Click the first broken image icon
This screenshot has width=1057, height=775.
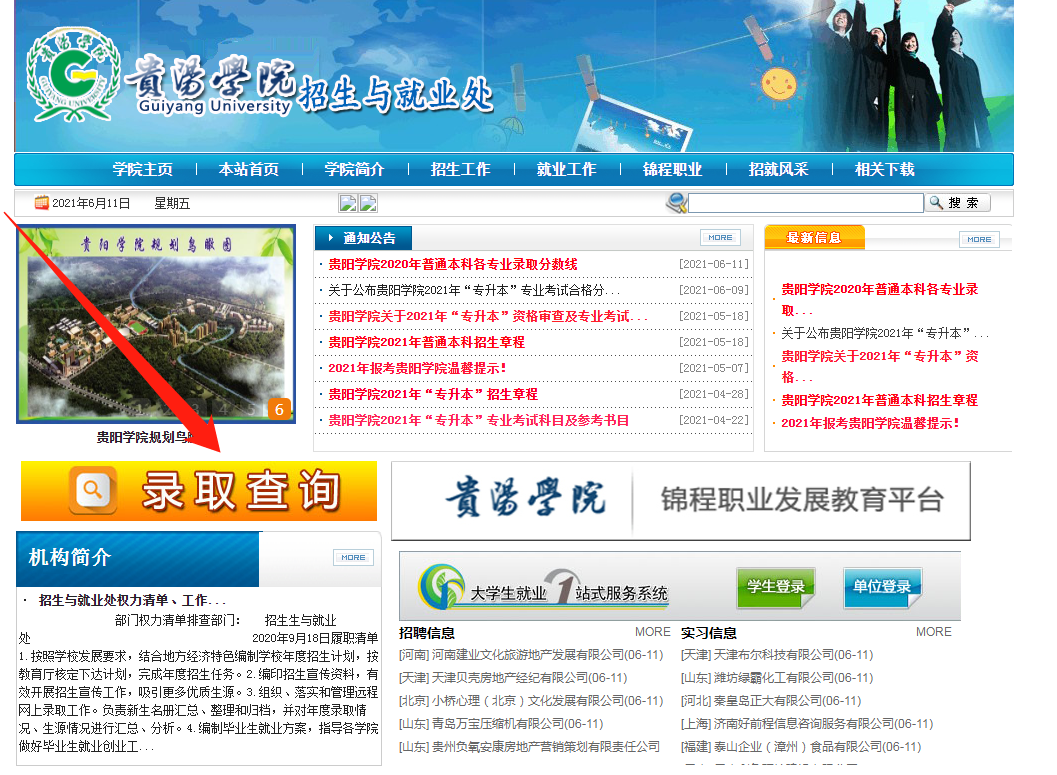[348, 203]
